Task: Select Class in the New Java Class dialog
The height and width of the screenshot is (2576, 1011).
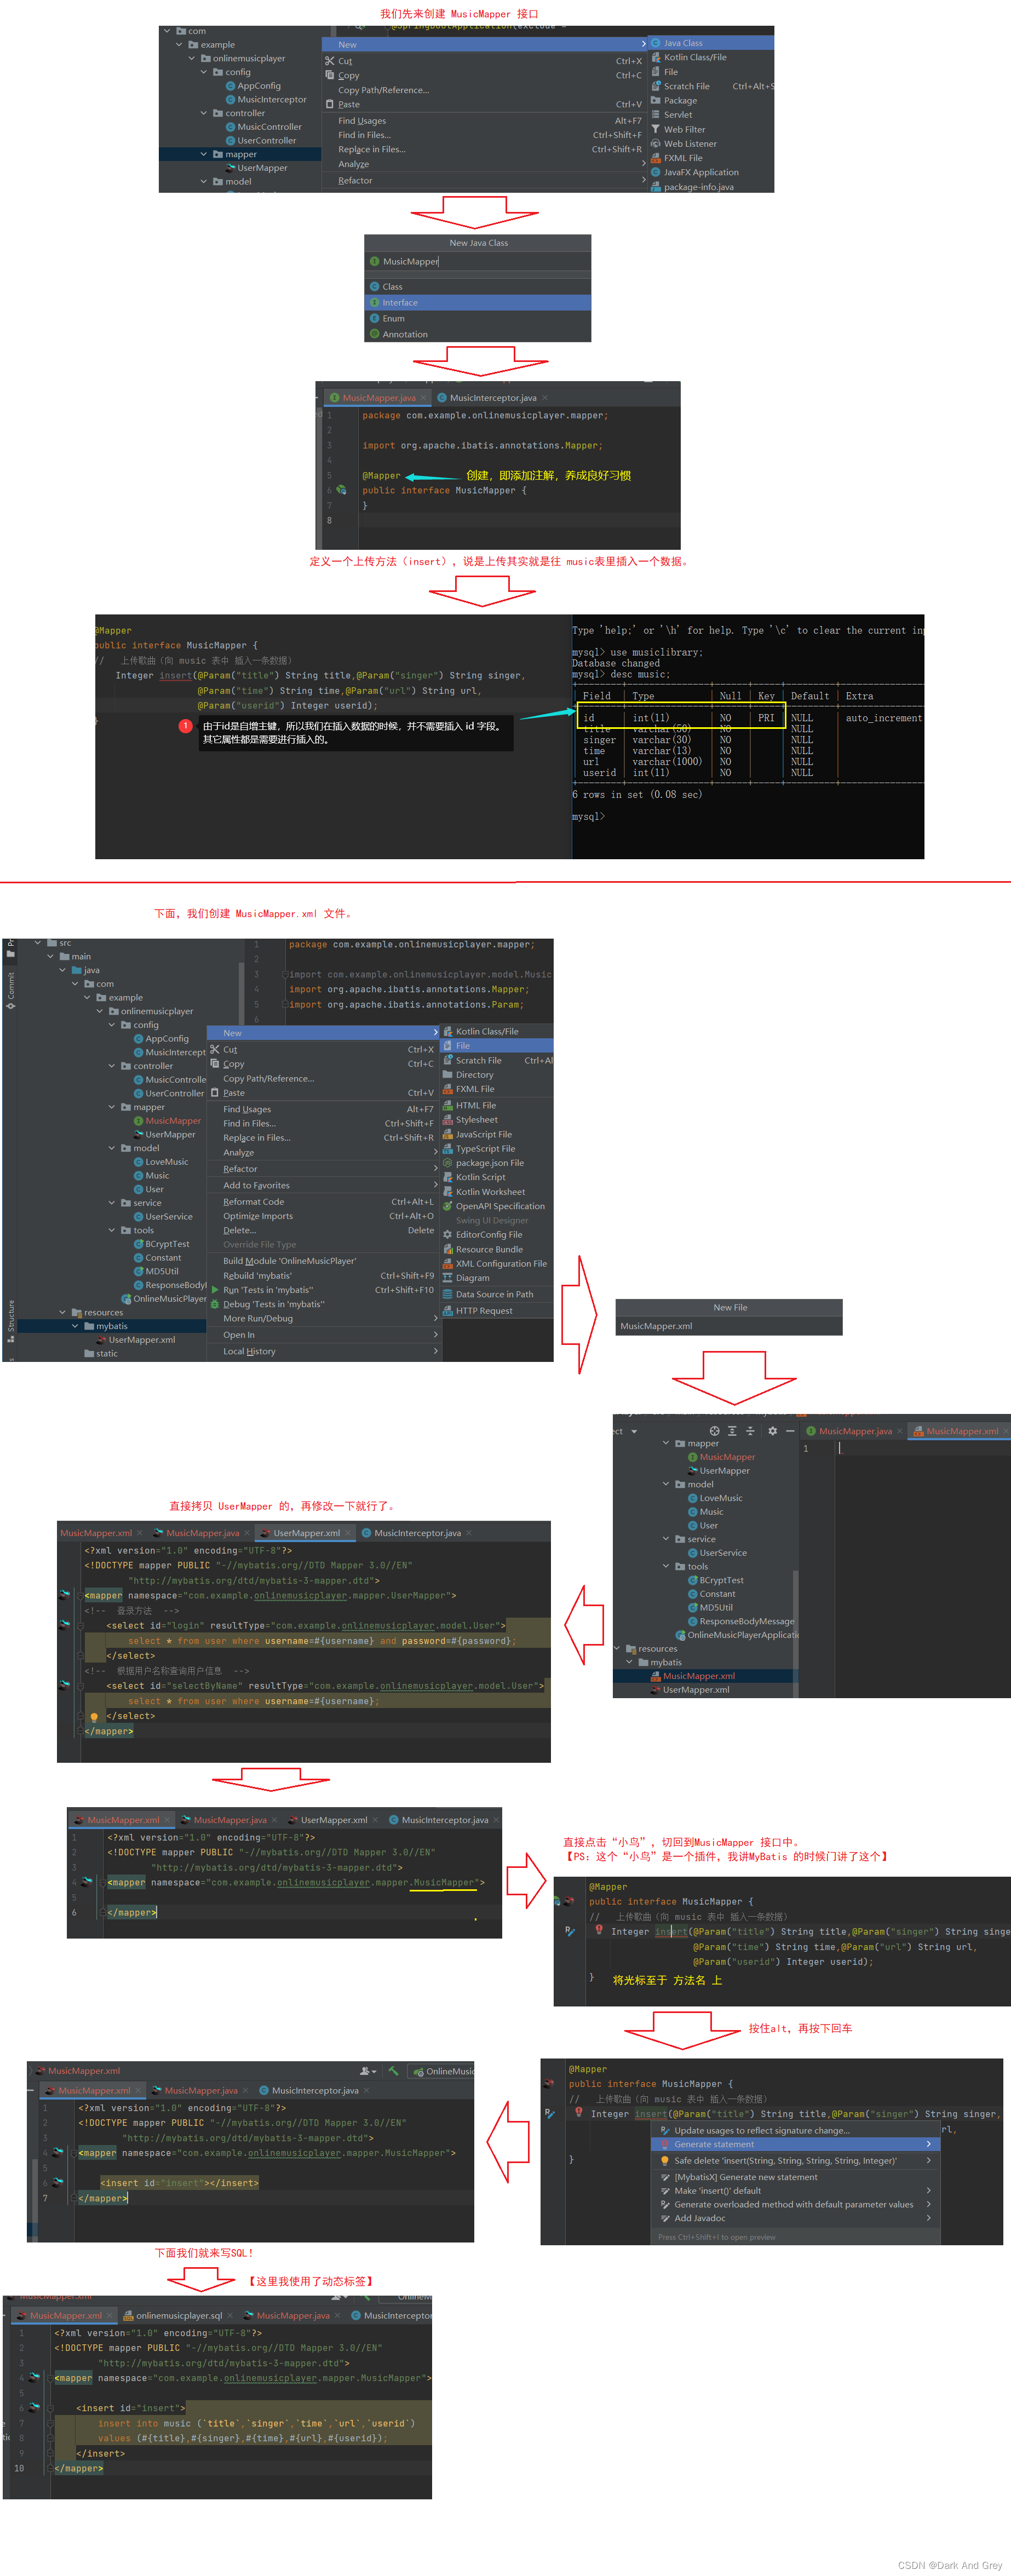Action: pos(478,287)
